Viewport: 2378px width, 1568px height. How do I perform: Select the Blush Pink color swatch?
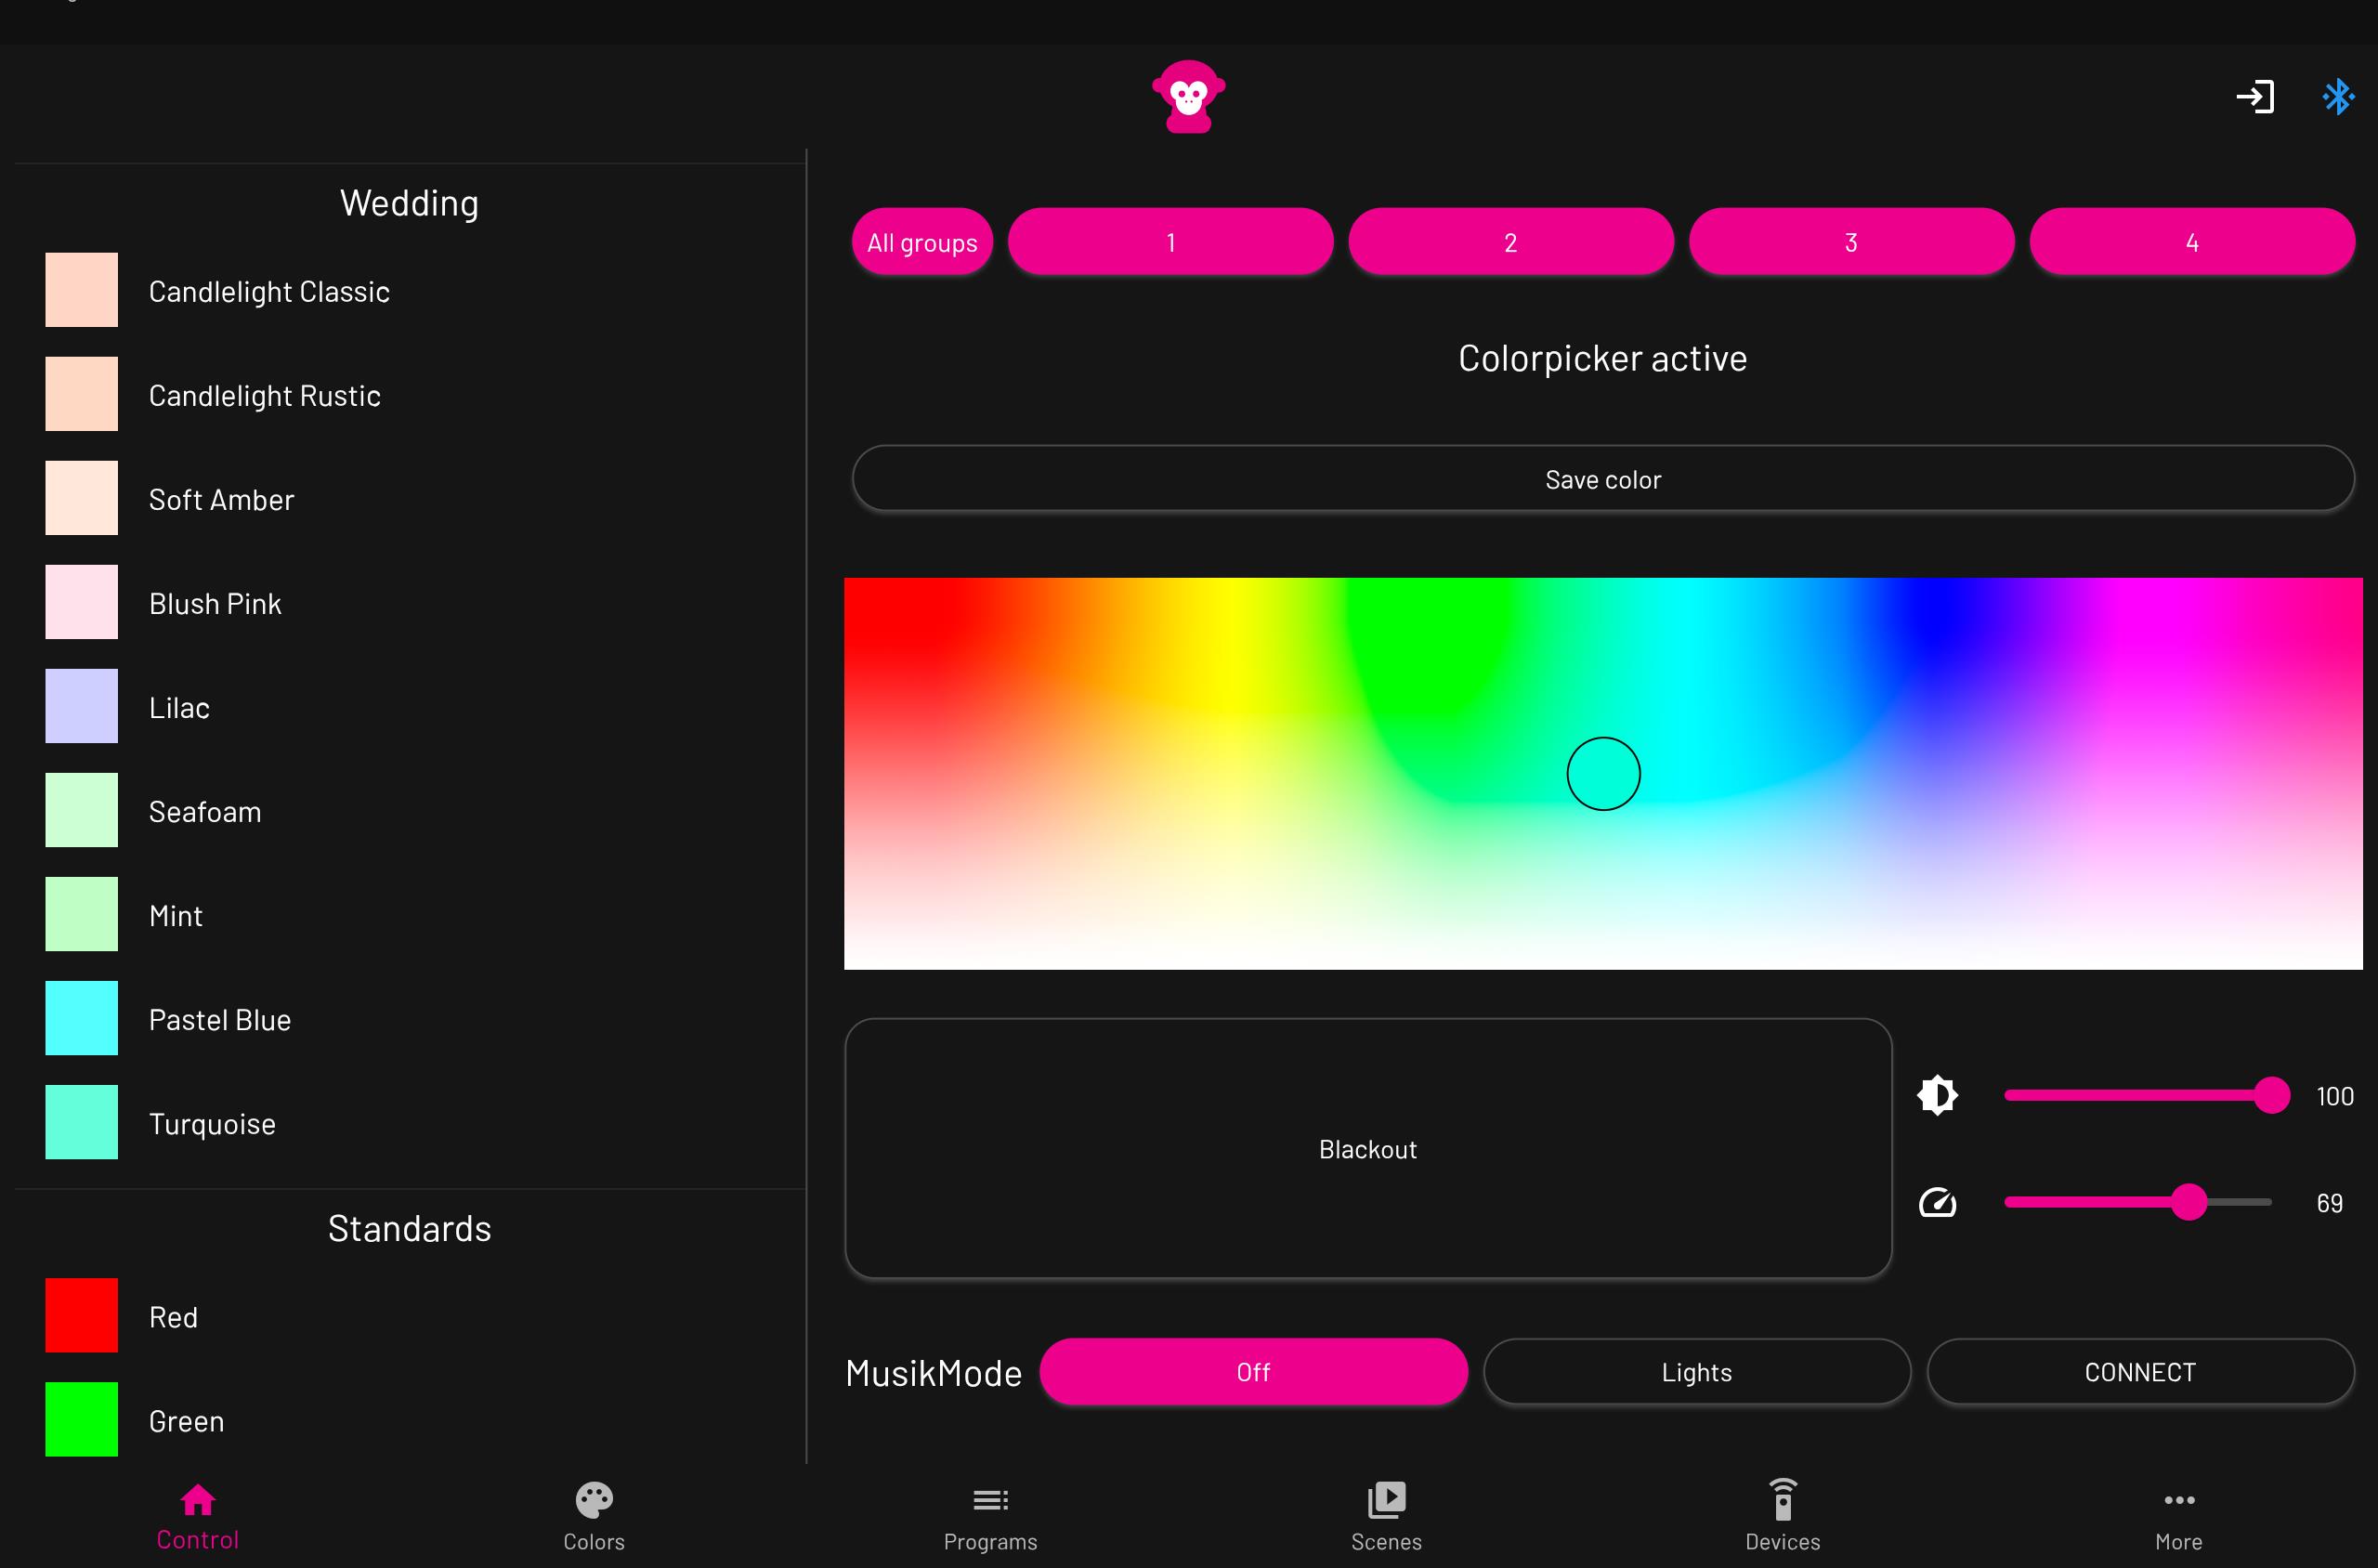81,604
